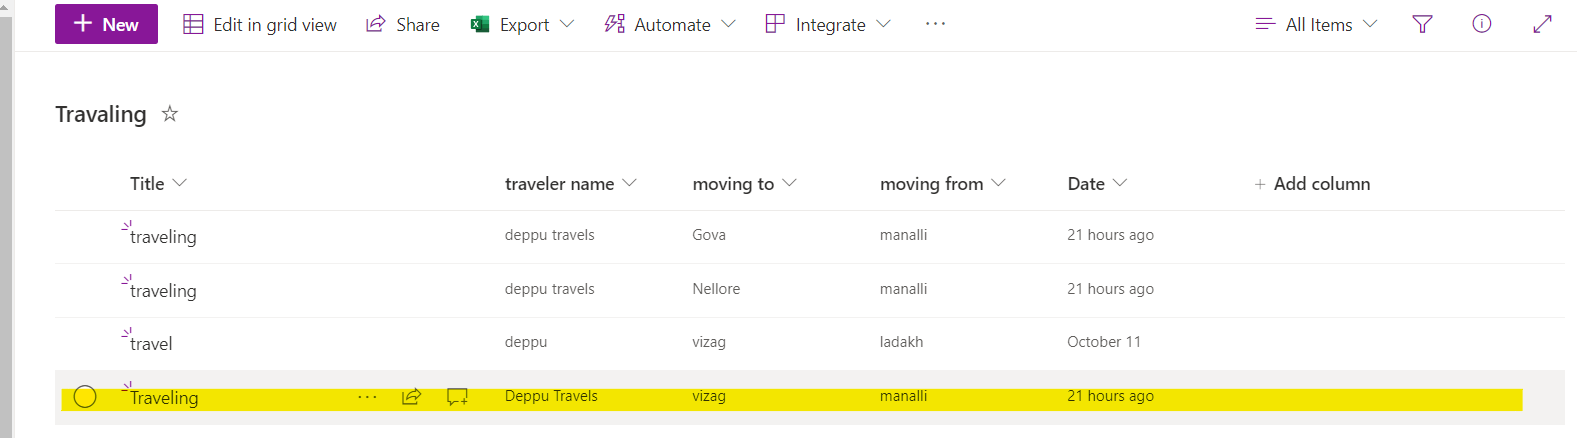The height and width of the screenshot is (438, 1577).
Task: Click the filter funnel icon
Action: 1422,24
